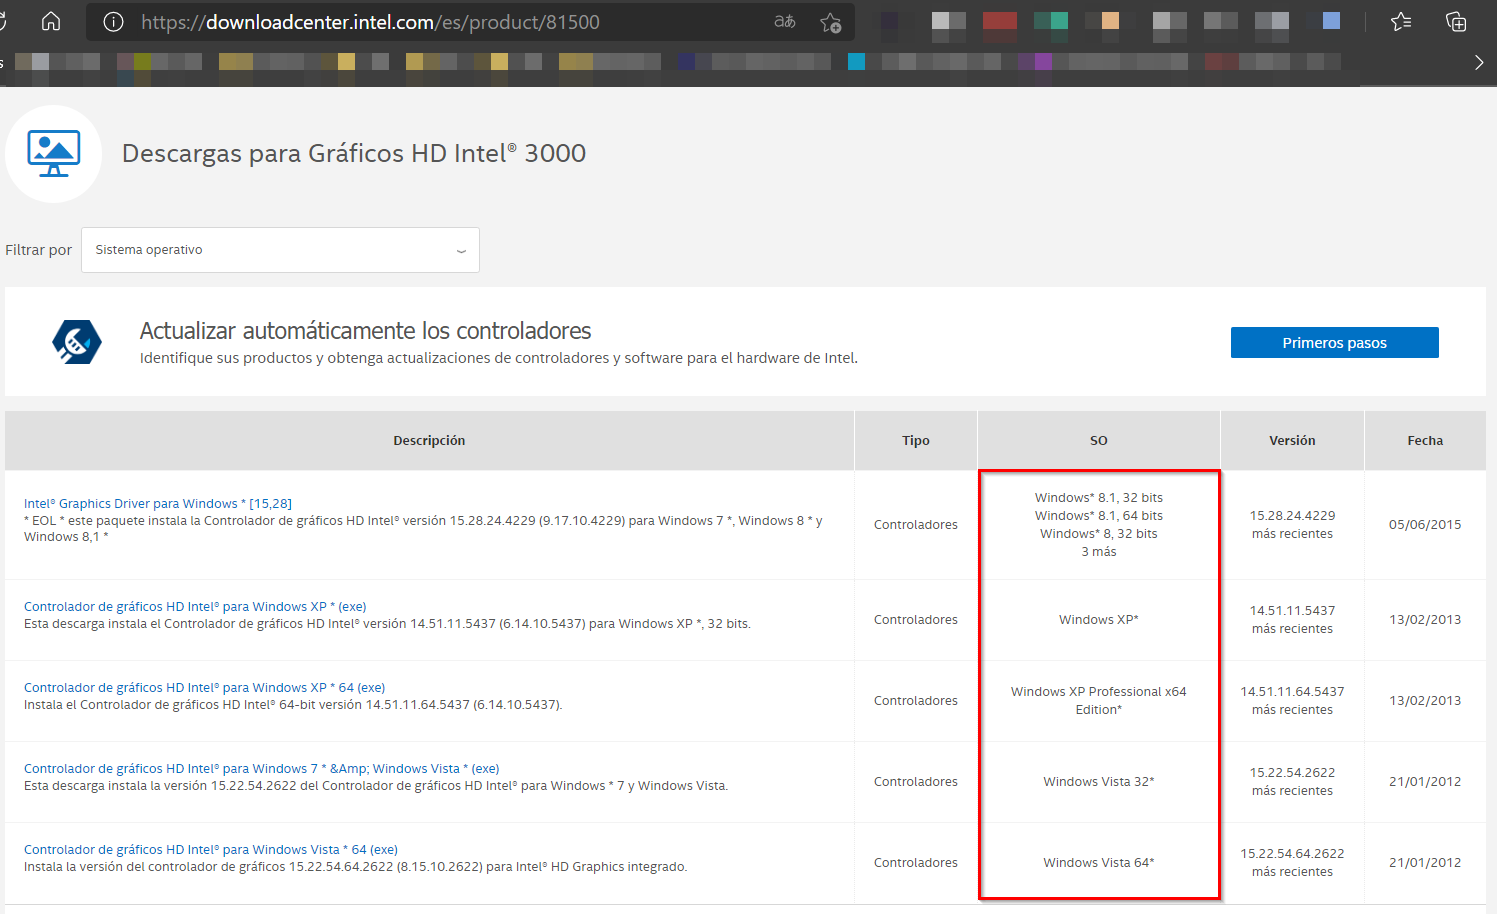This screenshot has height=914, width=1497.
Task: Click 'más recientes' under version 14.51.11.5437
Action: click(x=1292, y=629)
